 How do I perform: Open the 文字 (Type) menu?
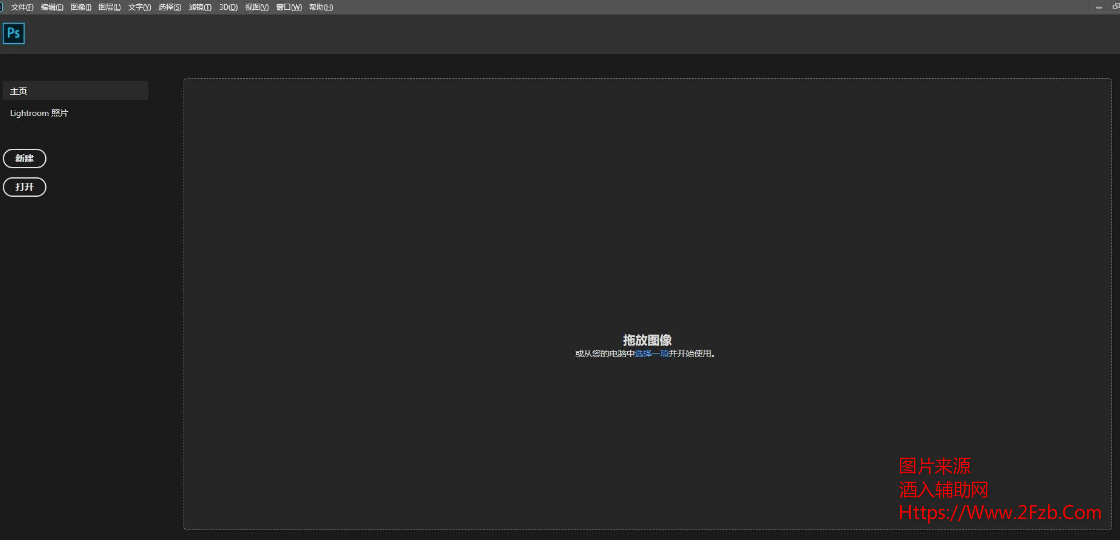[x=140, y=7]
